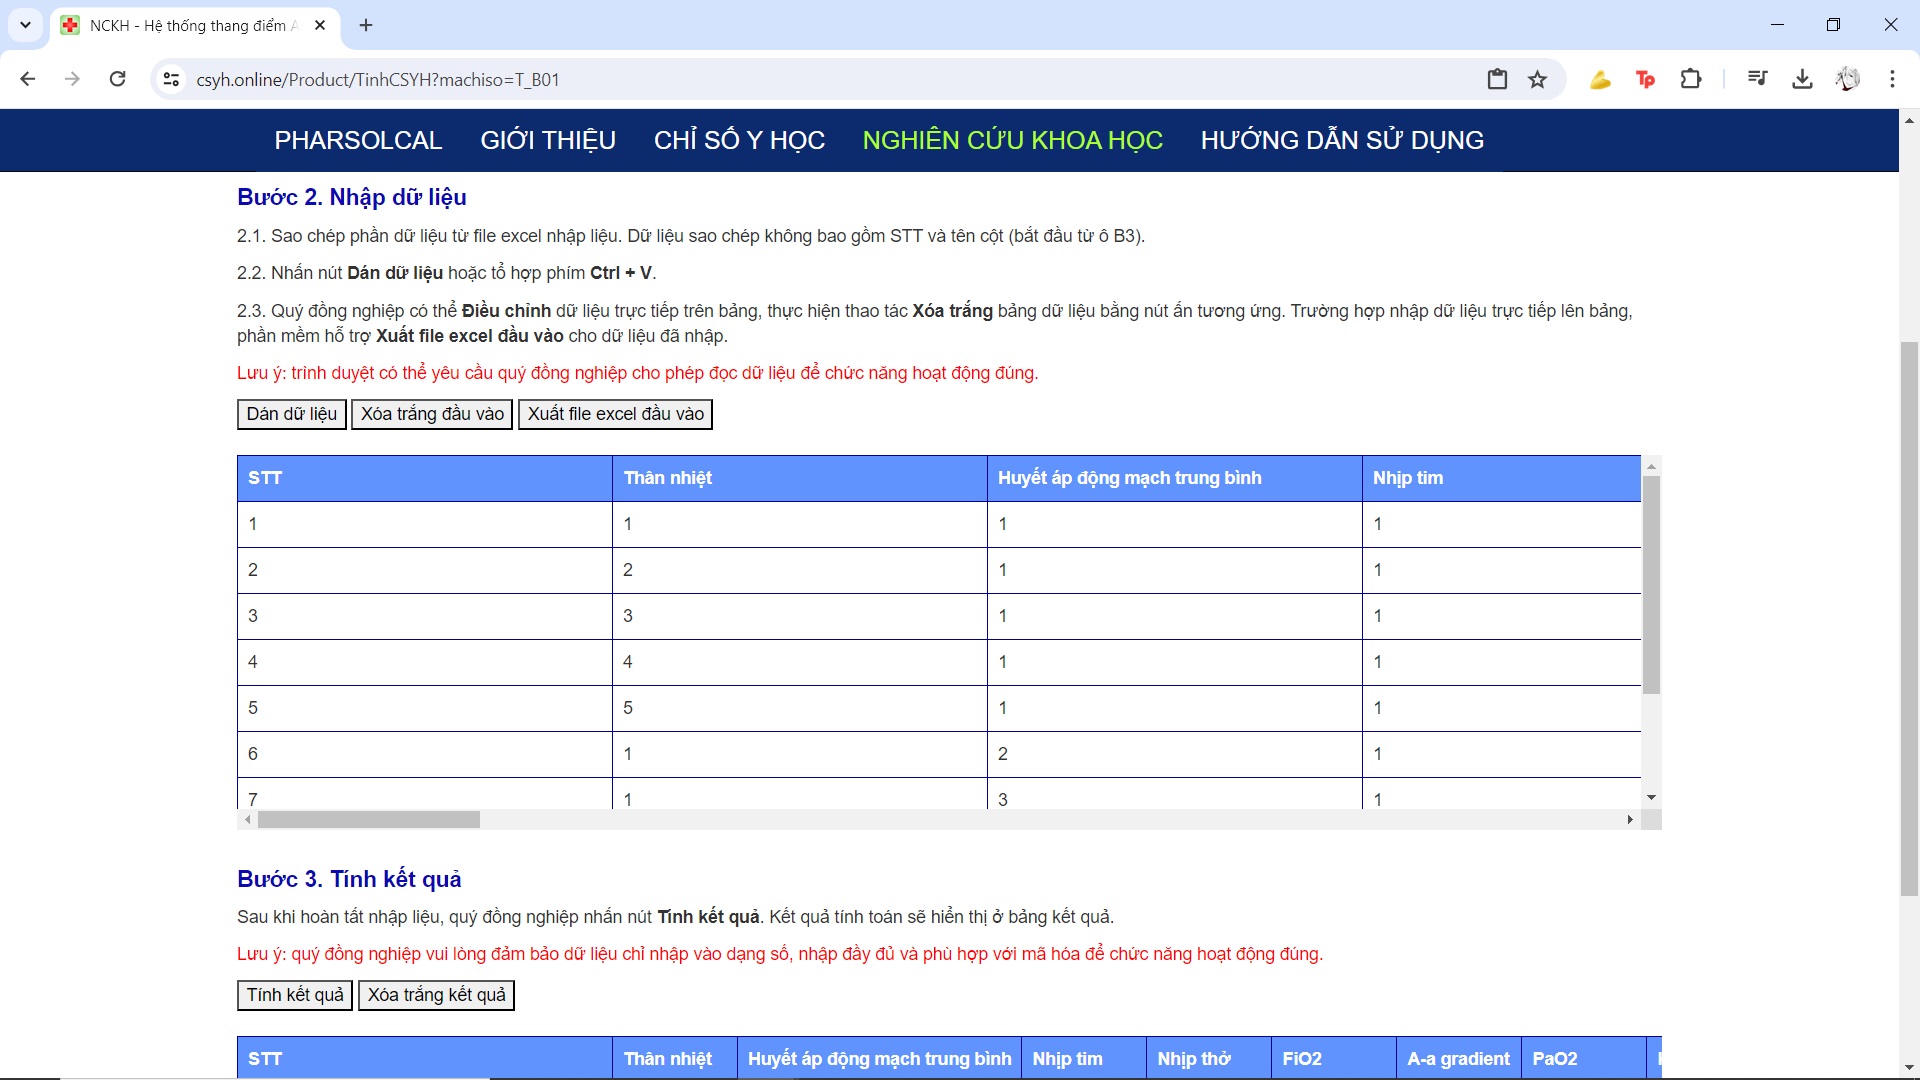Click page vertical scrollbar thumb
The height and width of the screenshot is (1080, 1920).
[1909, 619]
